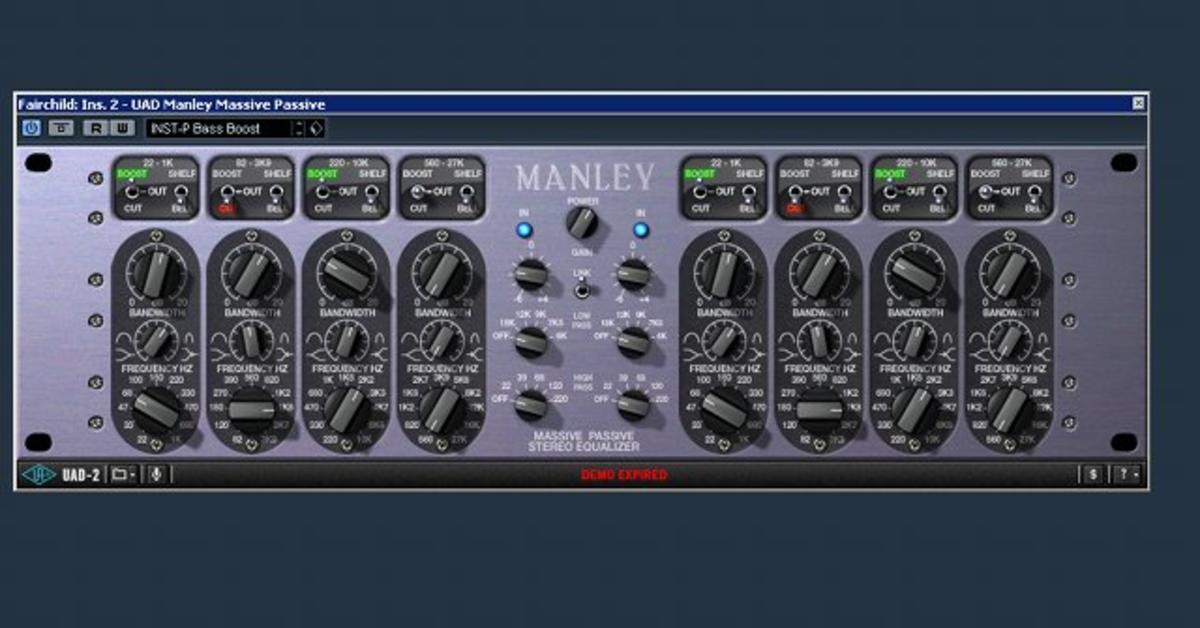Toggle the blue plugin power/bypass button in toolbar

tap(31, 128)
